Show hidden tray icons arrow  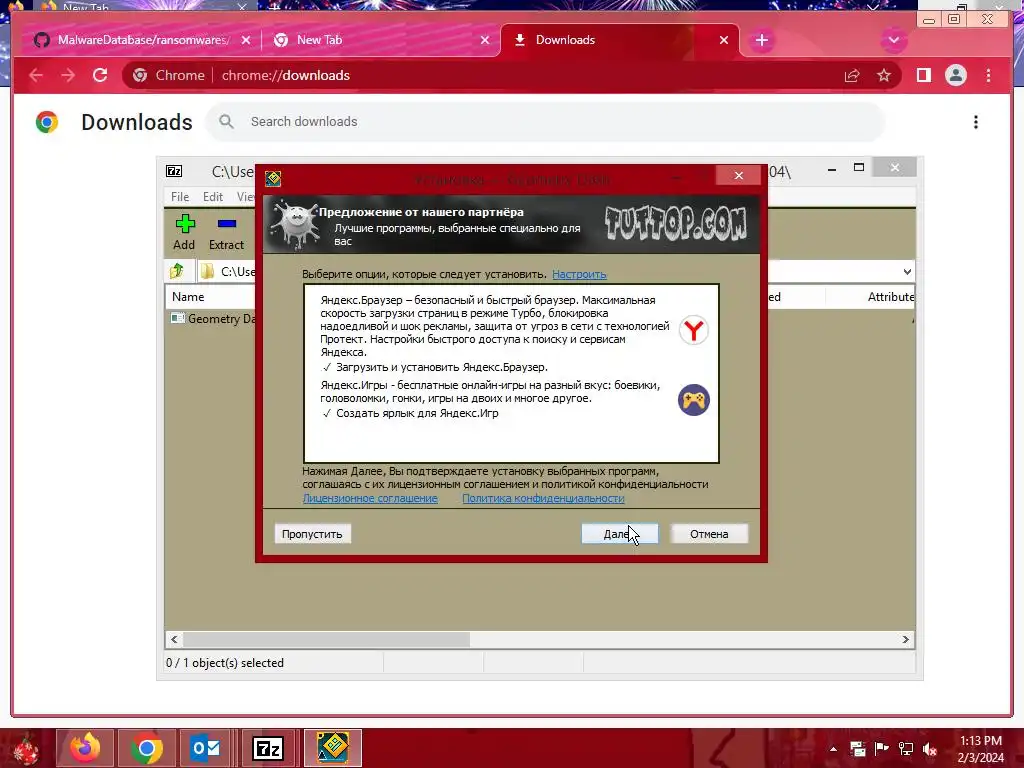tap(833, 749)
